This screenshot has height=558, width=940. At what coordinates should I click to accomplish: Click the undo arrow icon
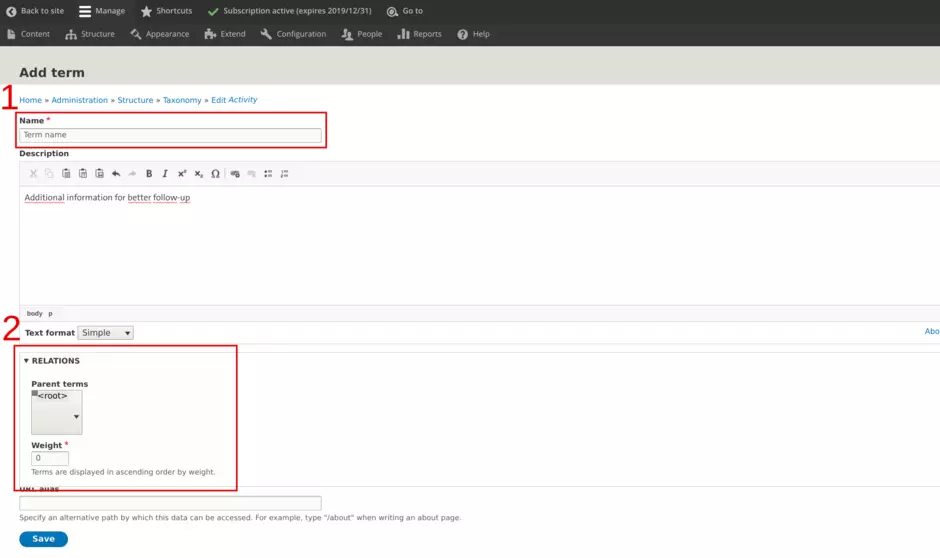point(116,174)
